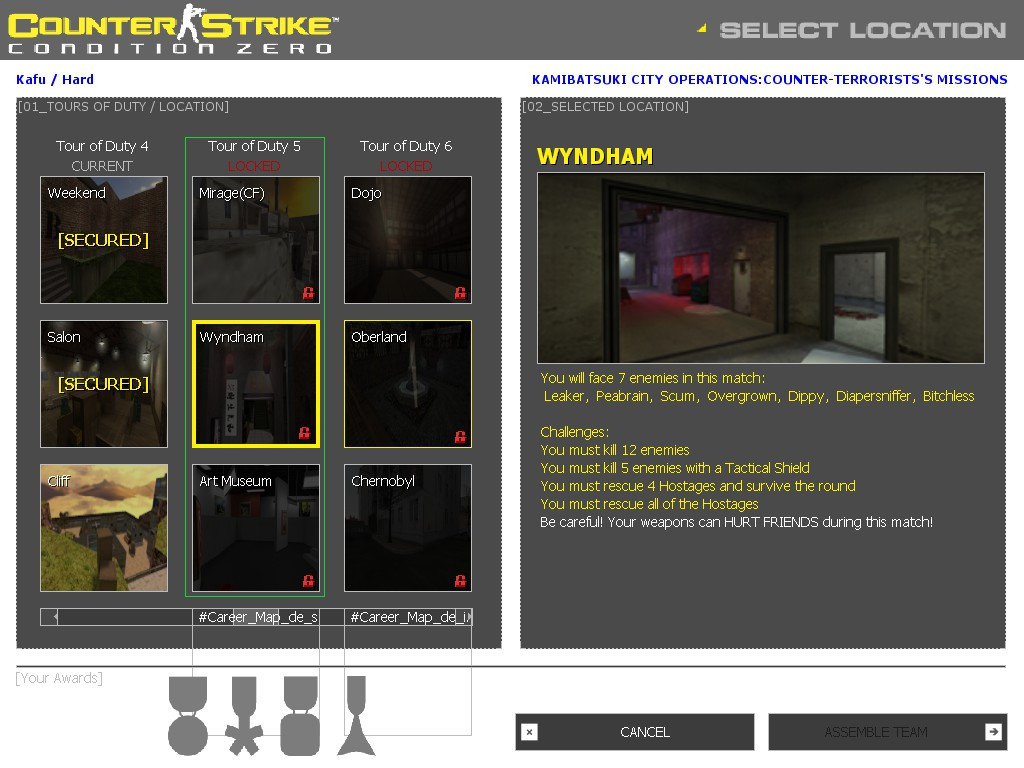
Task: Click the SELECT LOCATION header text
Action: pyautogui.click(x=863, y=30)
